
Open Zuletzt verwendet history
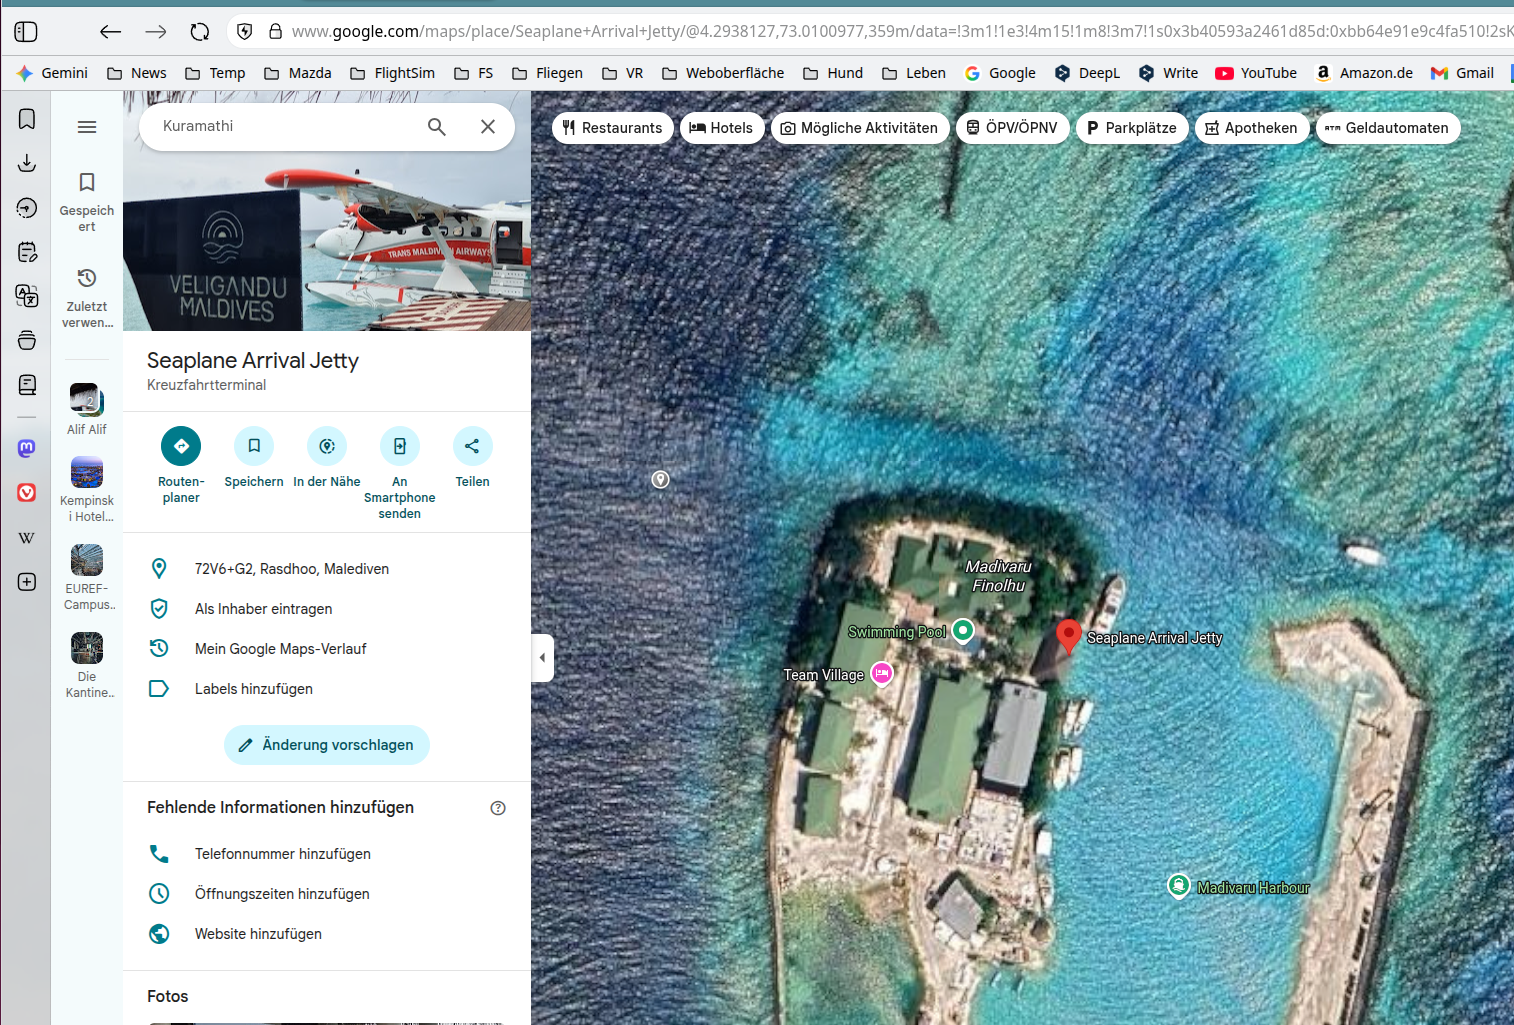[87, 296]
